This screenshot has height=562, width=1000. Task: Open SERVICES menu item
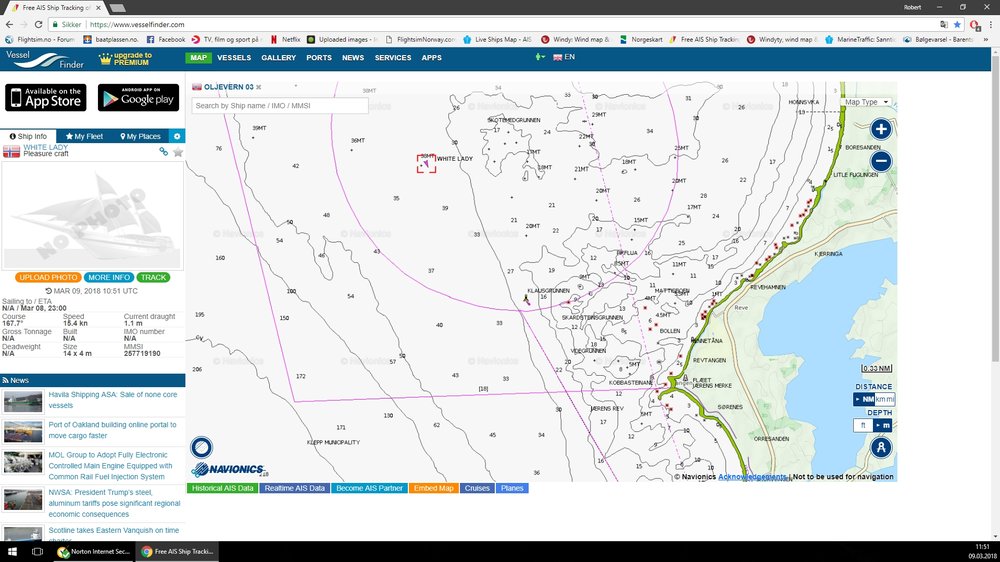[x=393, y=57]
